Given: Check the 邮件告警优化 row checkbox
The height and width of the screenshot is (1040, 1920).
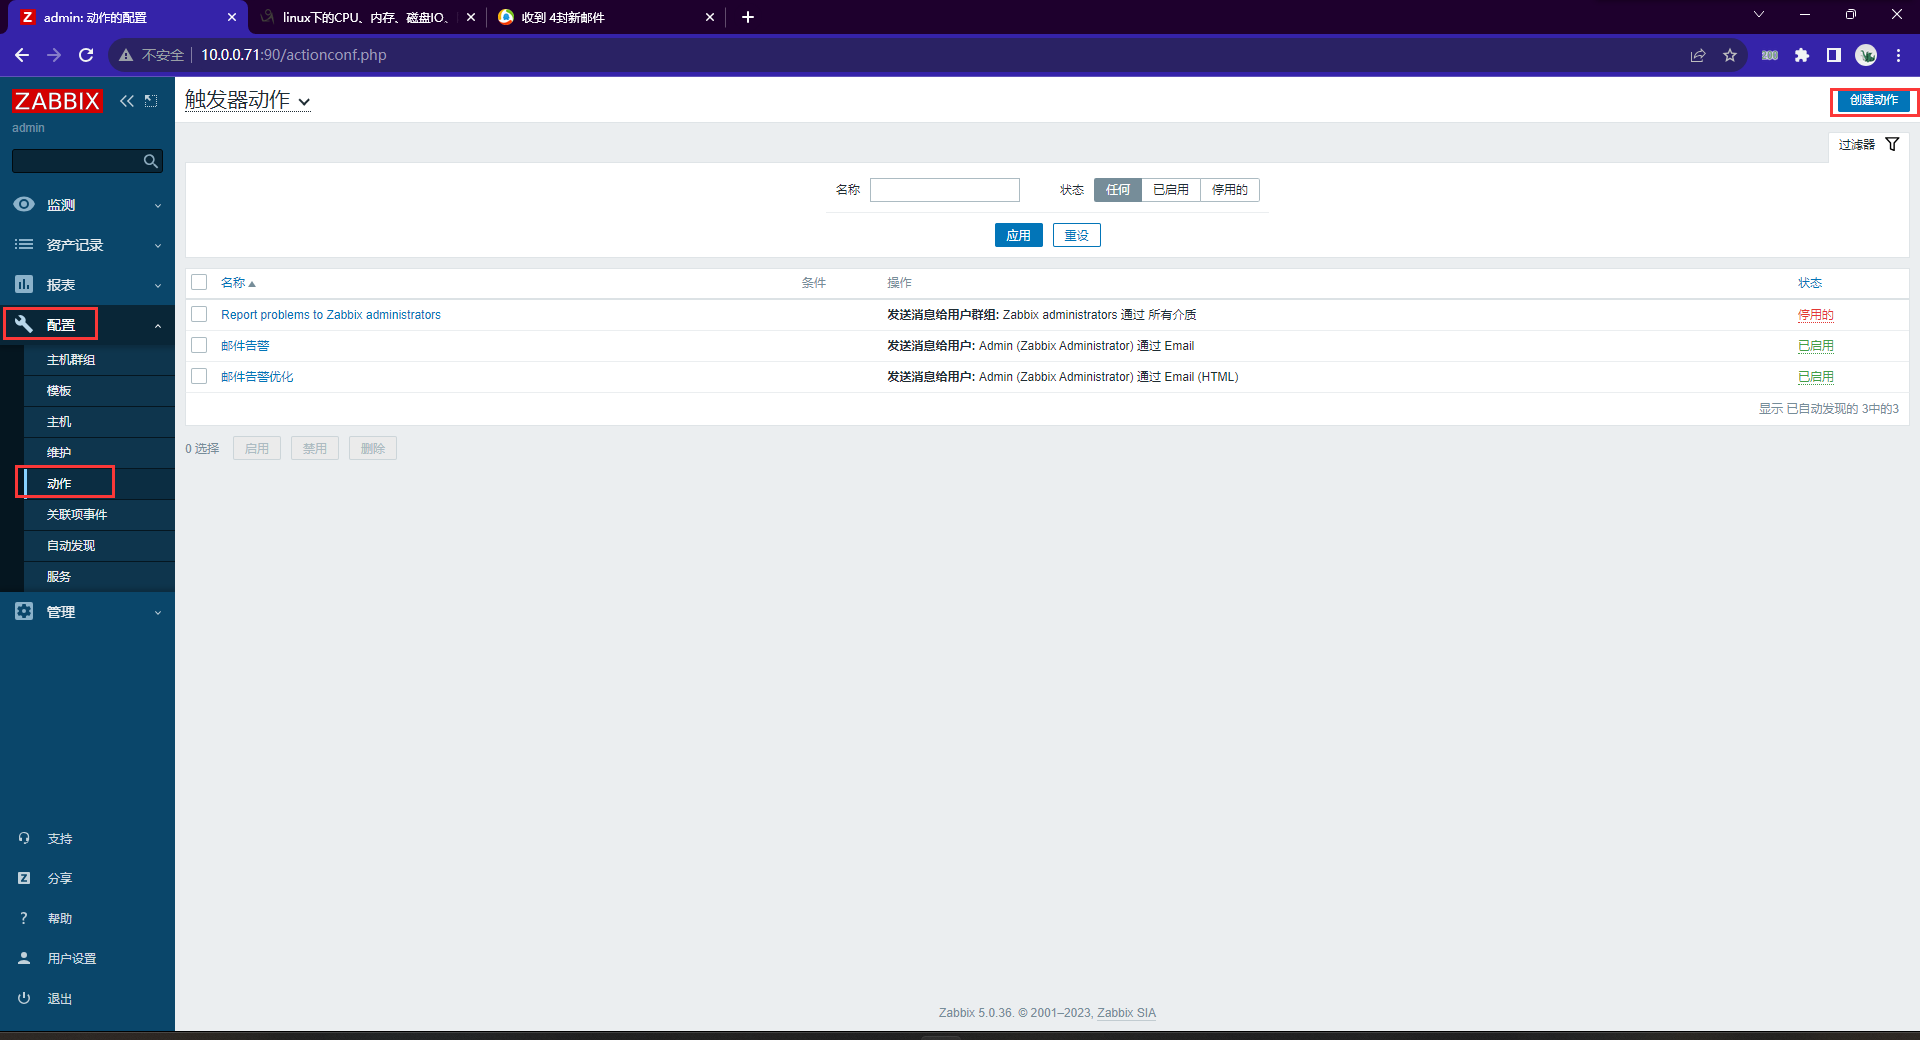Looking at the screenshot, I should tap(199, 376).
